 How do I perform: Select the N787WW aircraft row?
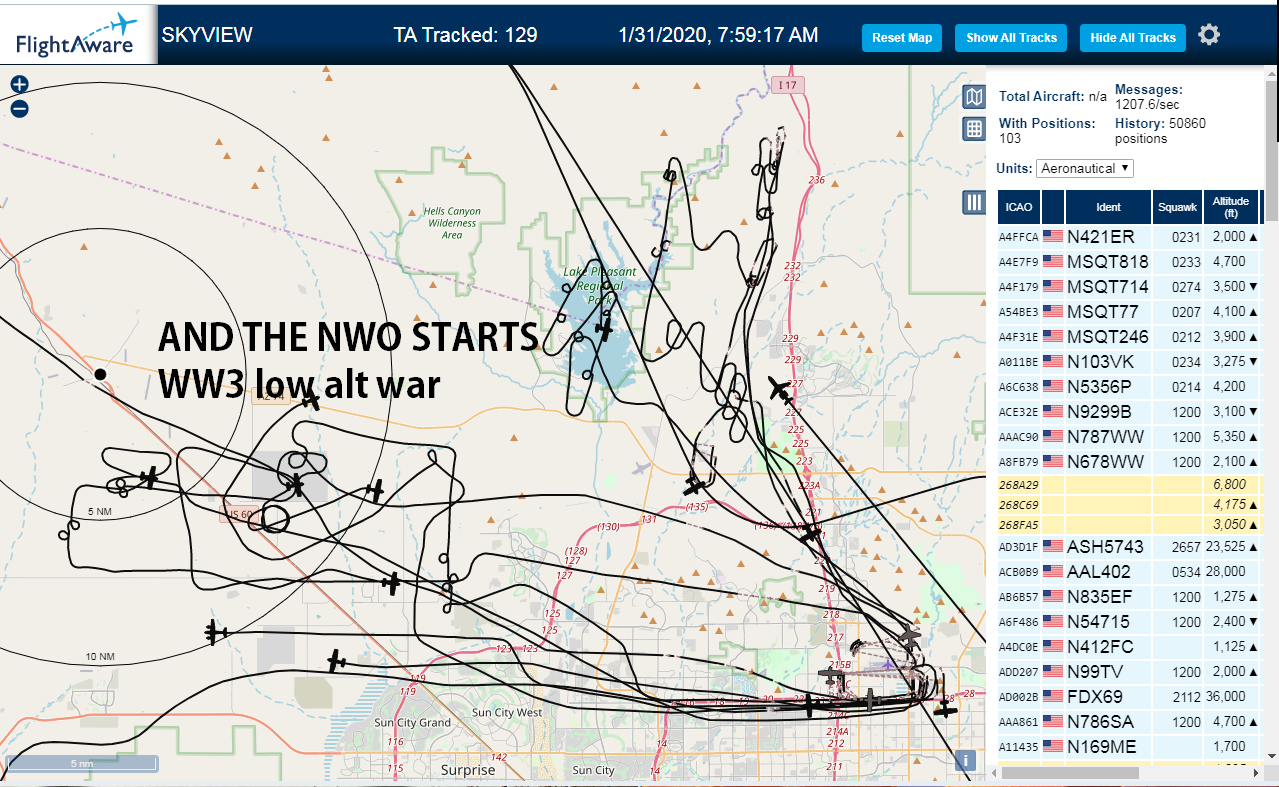click(x=1129, y=437)
